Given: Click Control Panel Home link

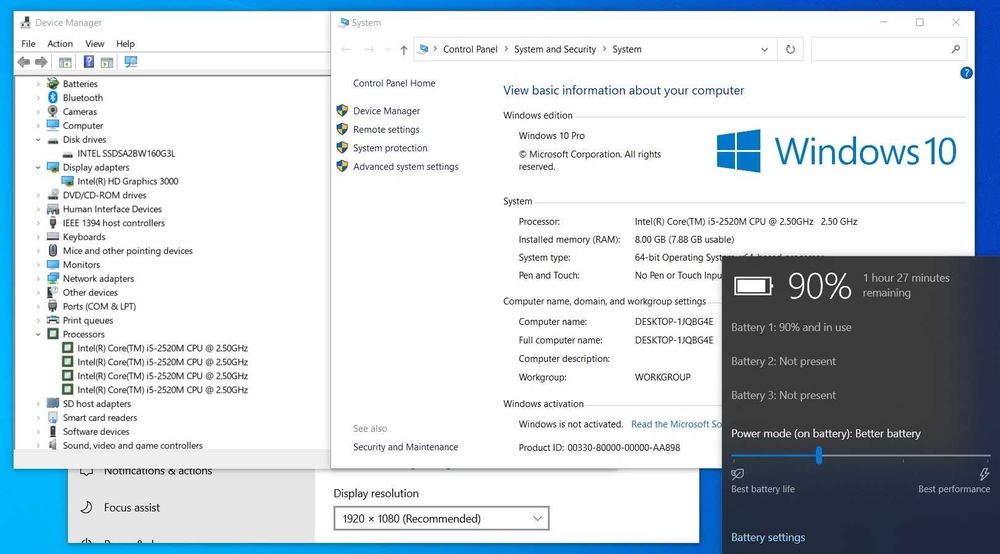Looking at the screenshot, I should click(x=394, y=83).
